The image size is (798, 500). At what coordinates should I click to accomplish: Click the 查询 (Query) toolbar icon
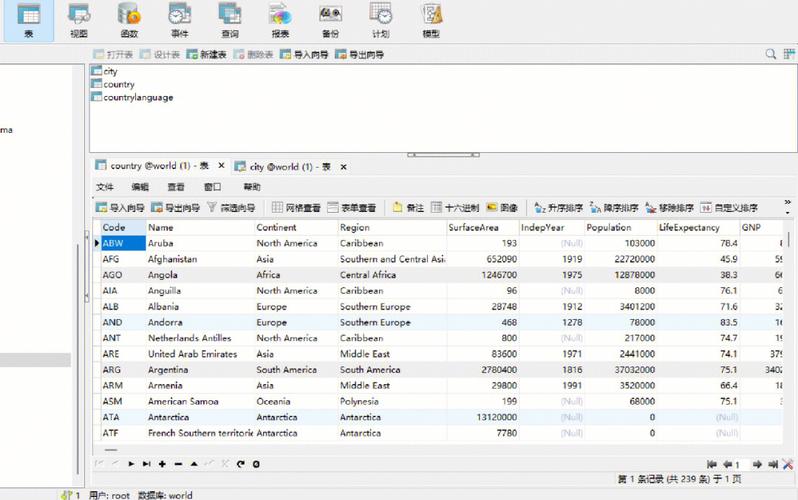[x=230, y=20]
